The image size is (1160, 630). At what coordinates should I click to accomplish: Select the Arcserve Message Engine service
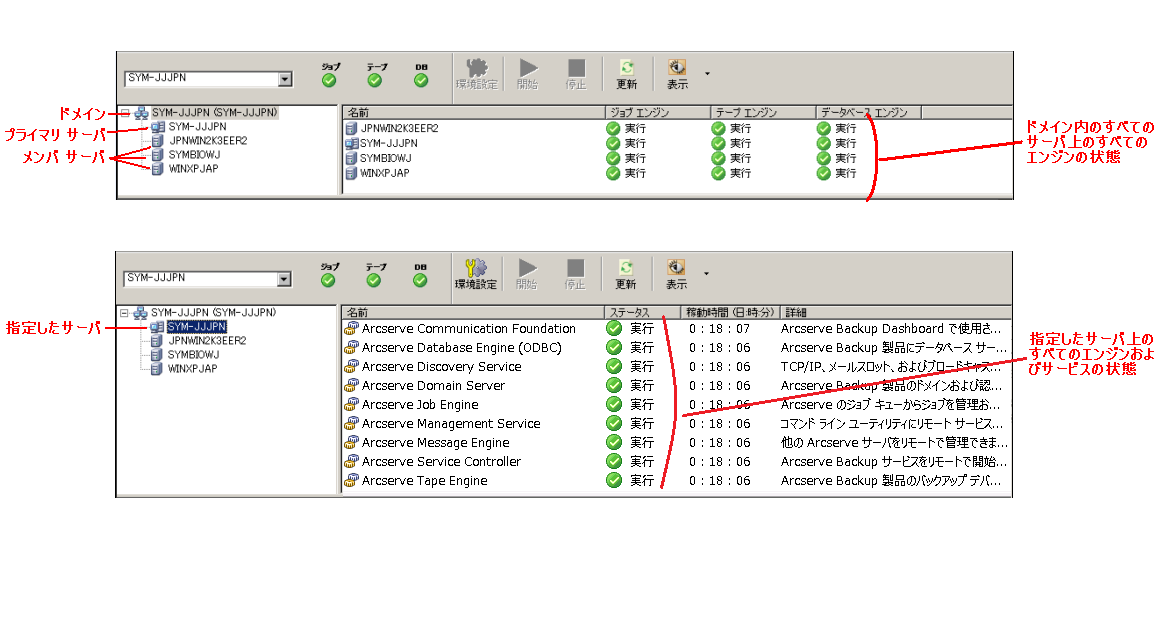coord(435,443)
